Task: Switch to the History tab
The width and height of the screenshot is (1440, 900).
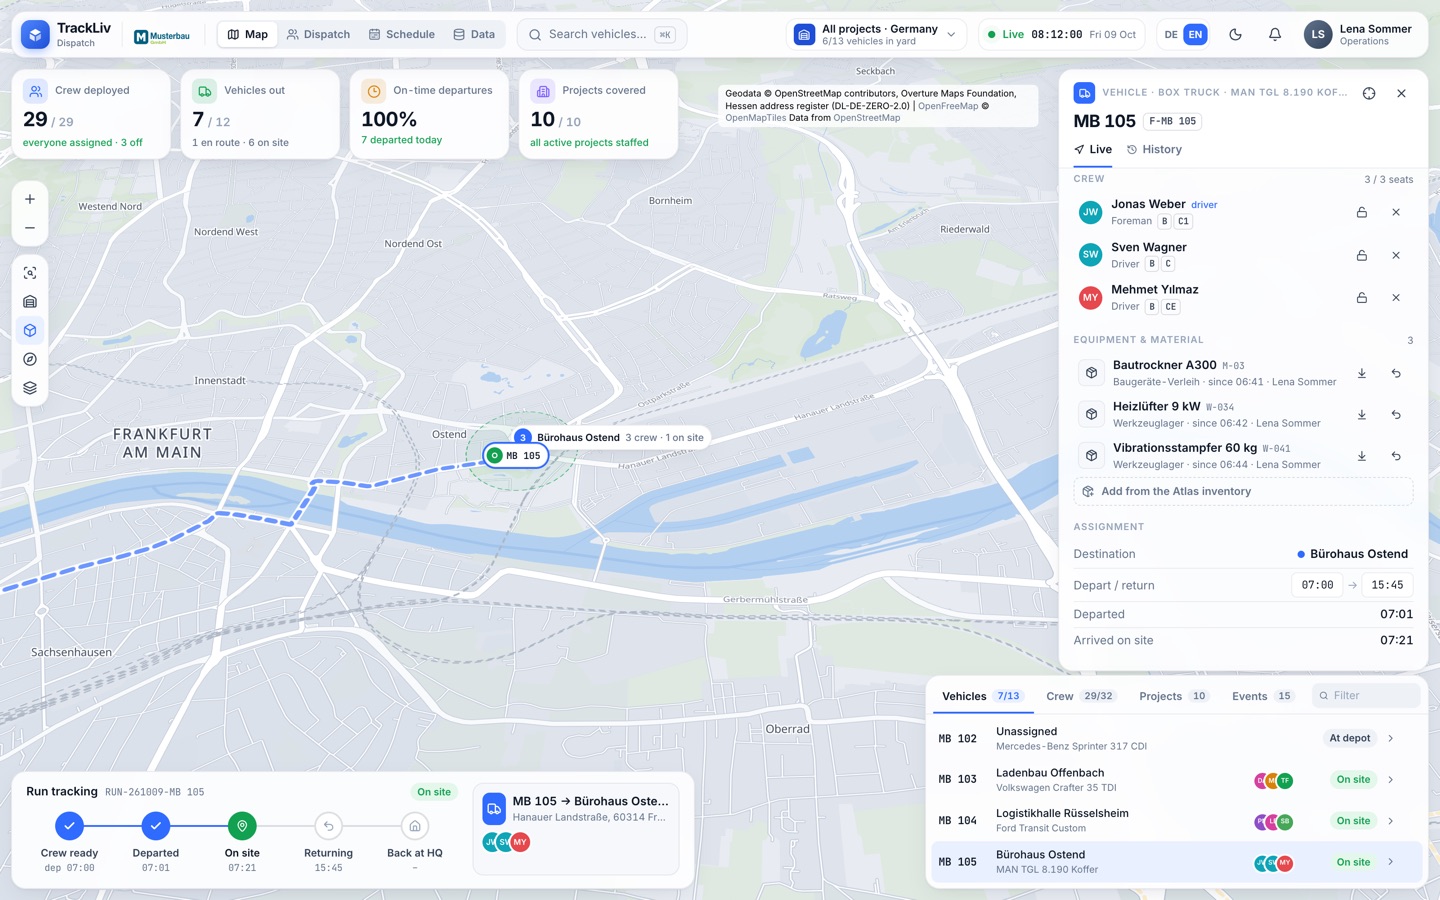Action: (1154, 149)
